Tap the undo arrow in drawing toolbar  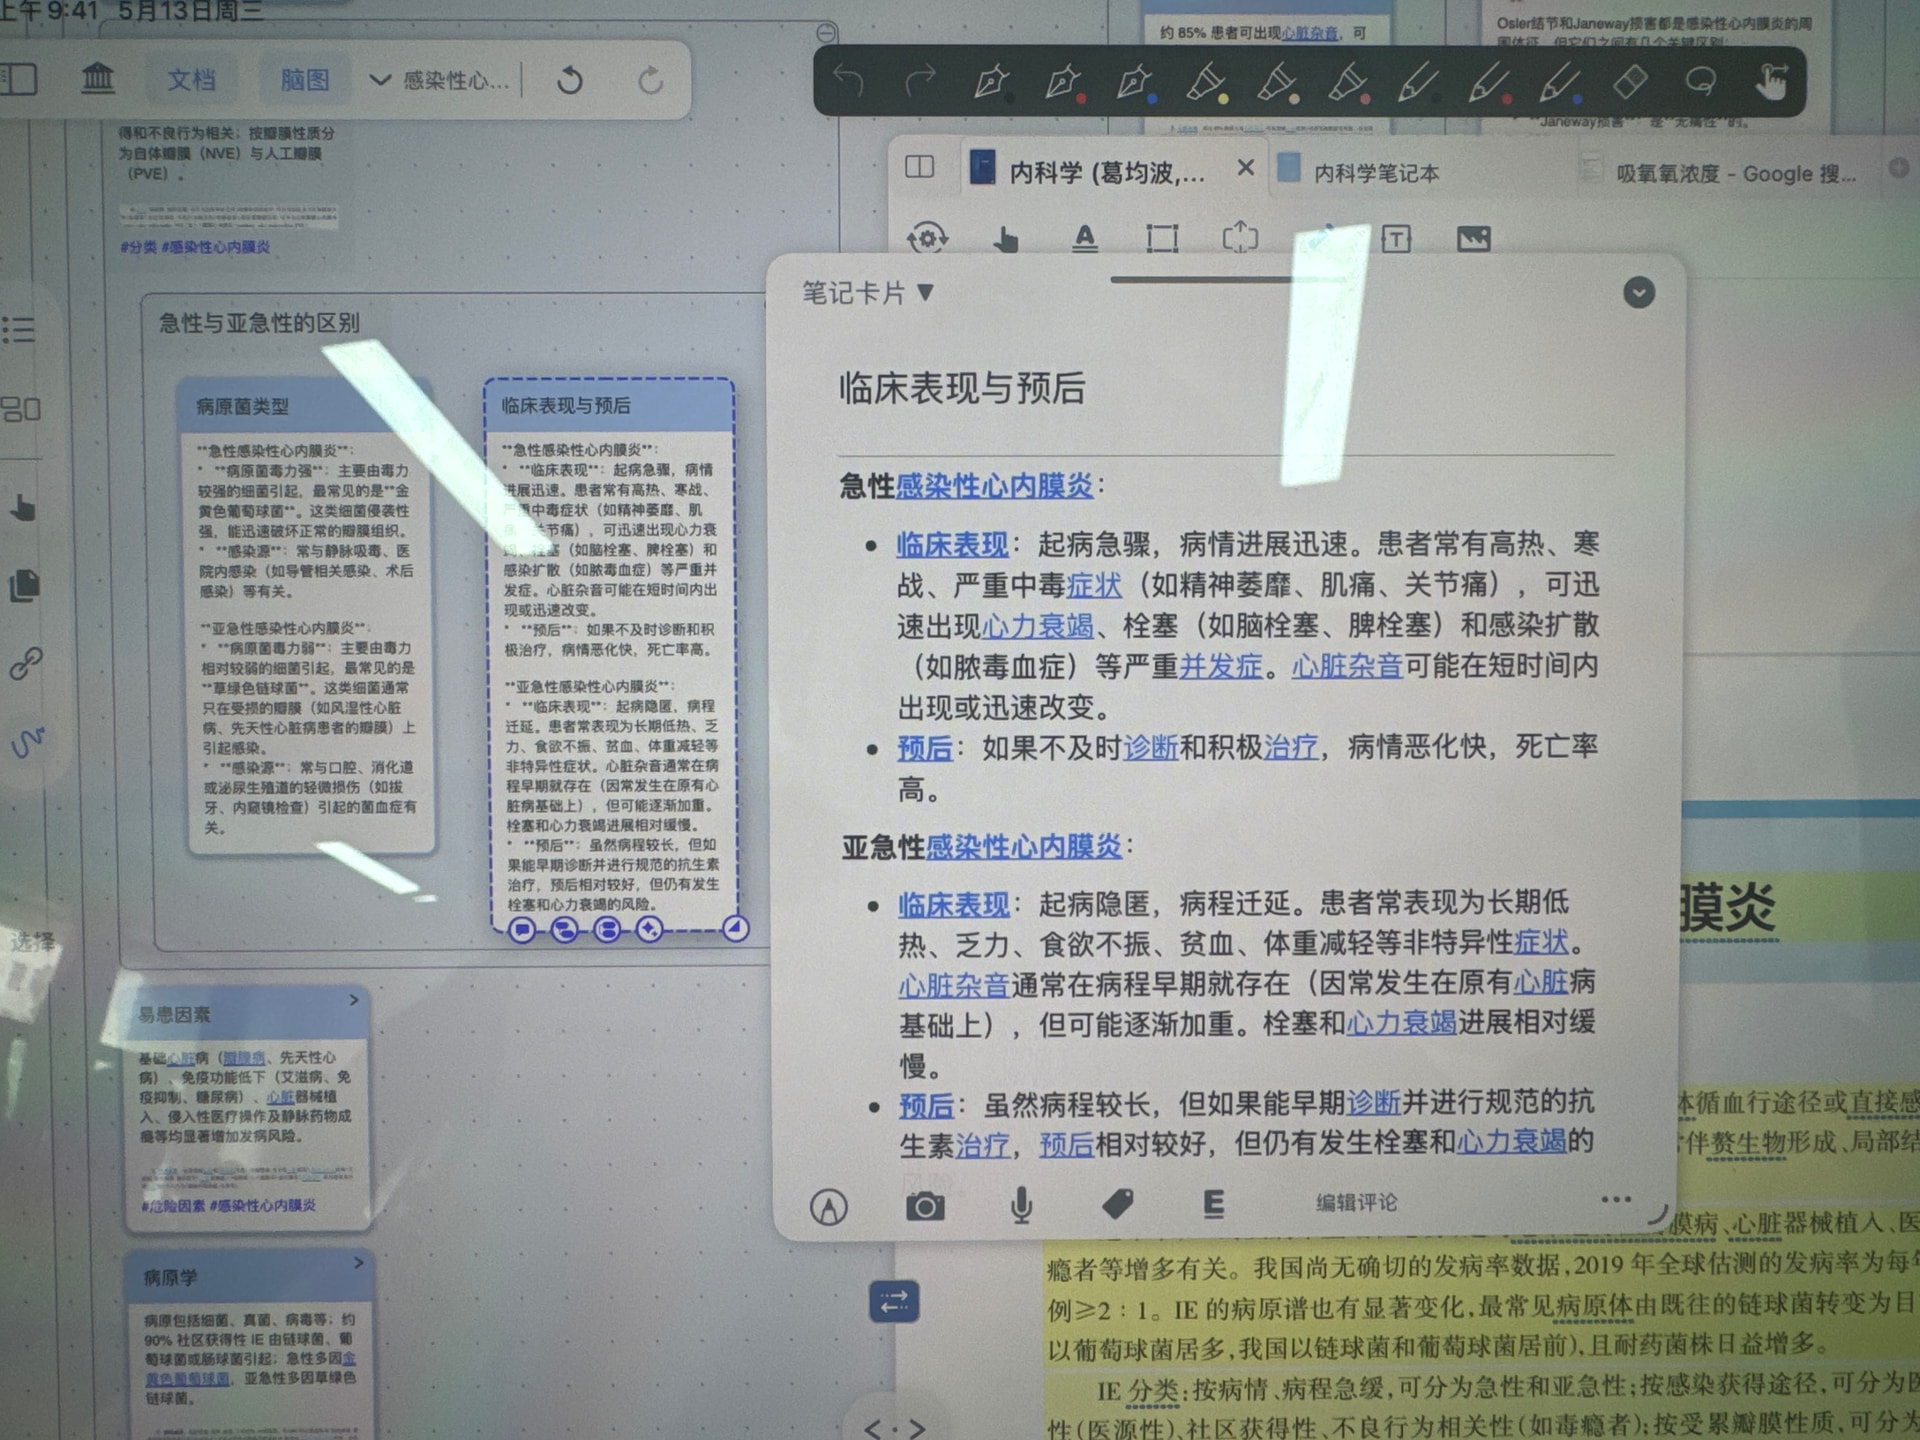tap(848, 80)
